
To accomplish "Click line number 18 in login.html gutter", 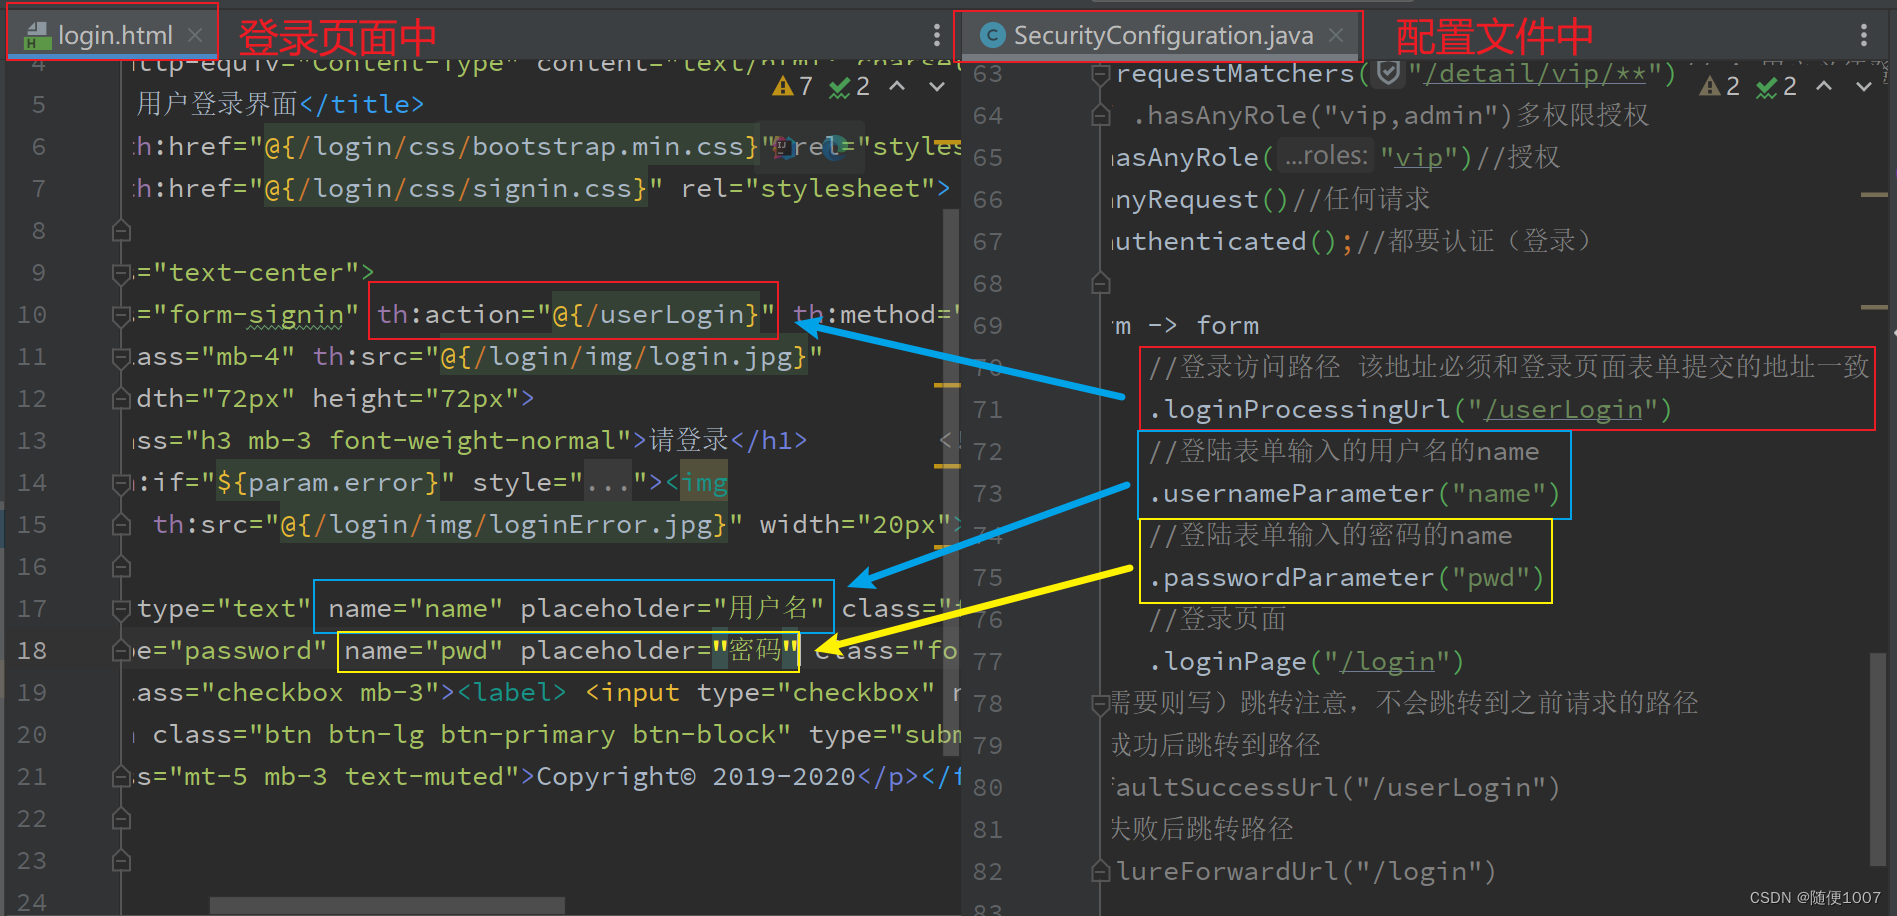I will 32,651.
